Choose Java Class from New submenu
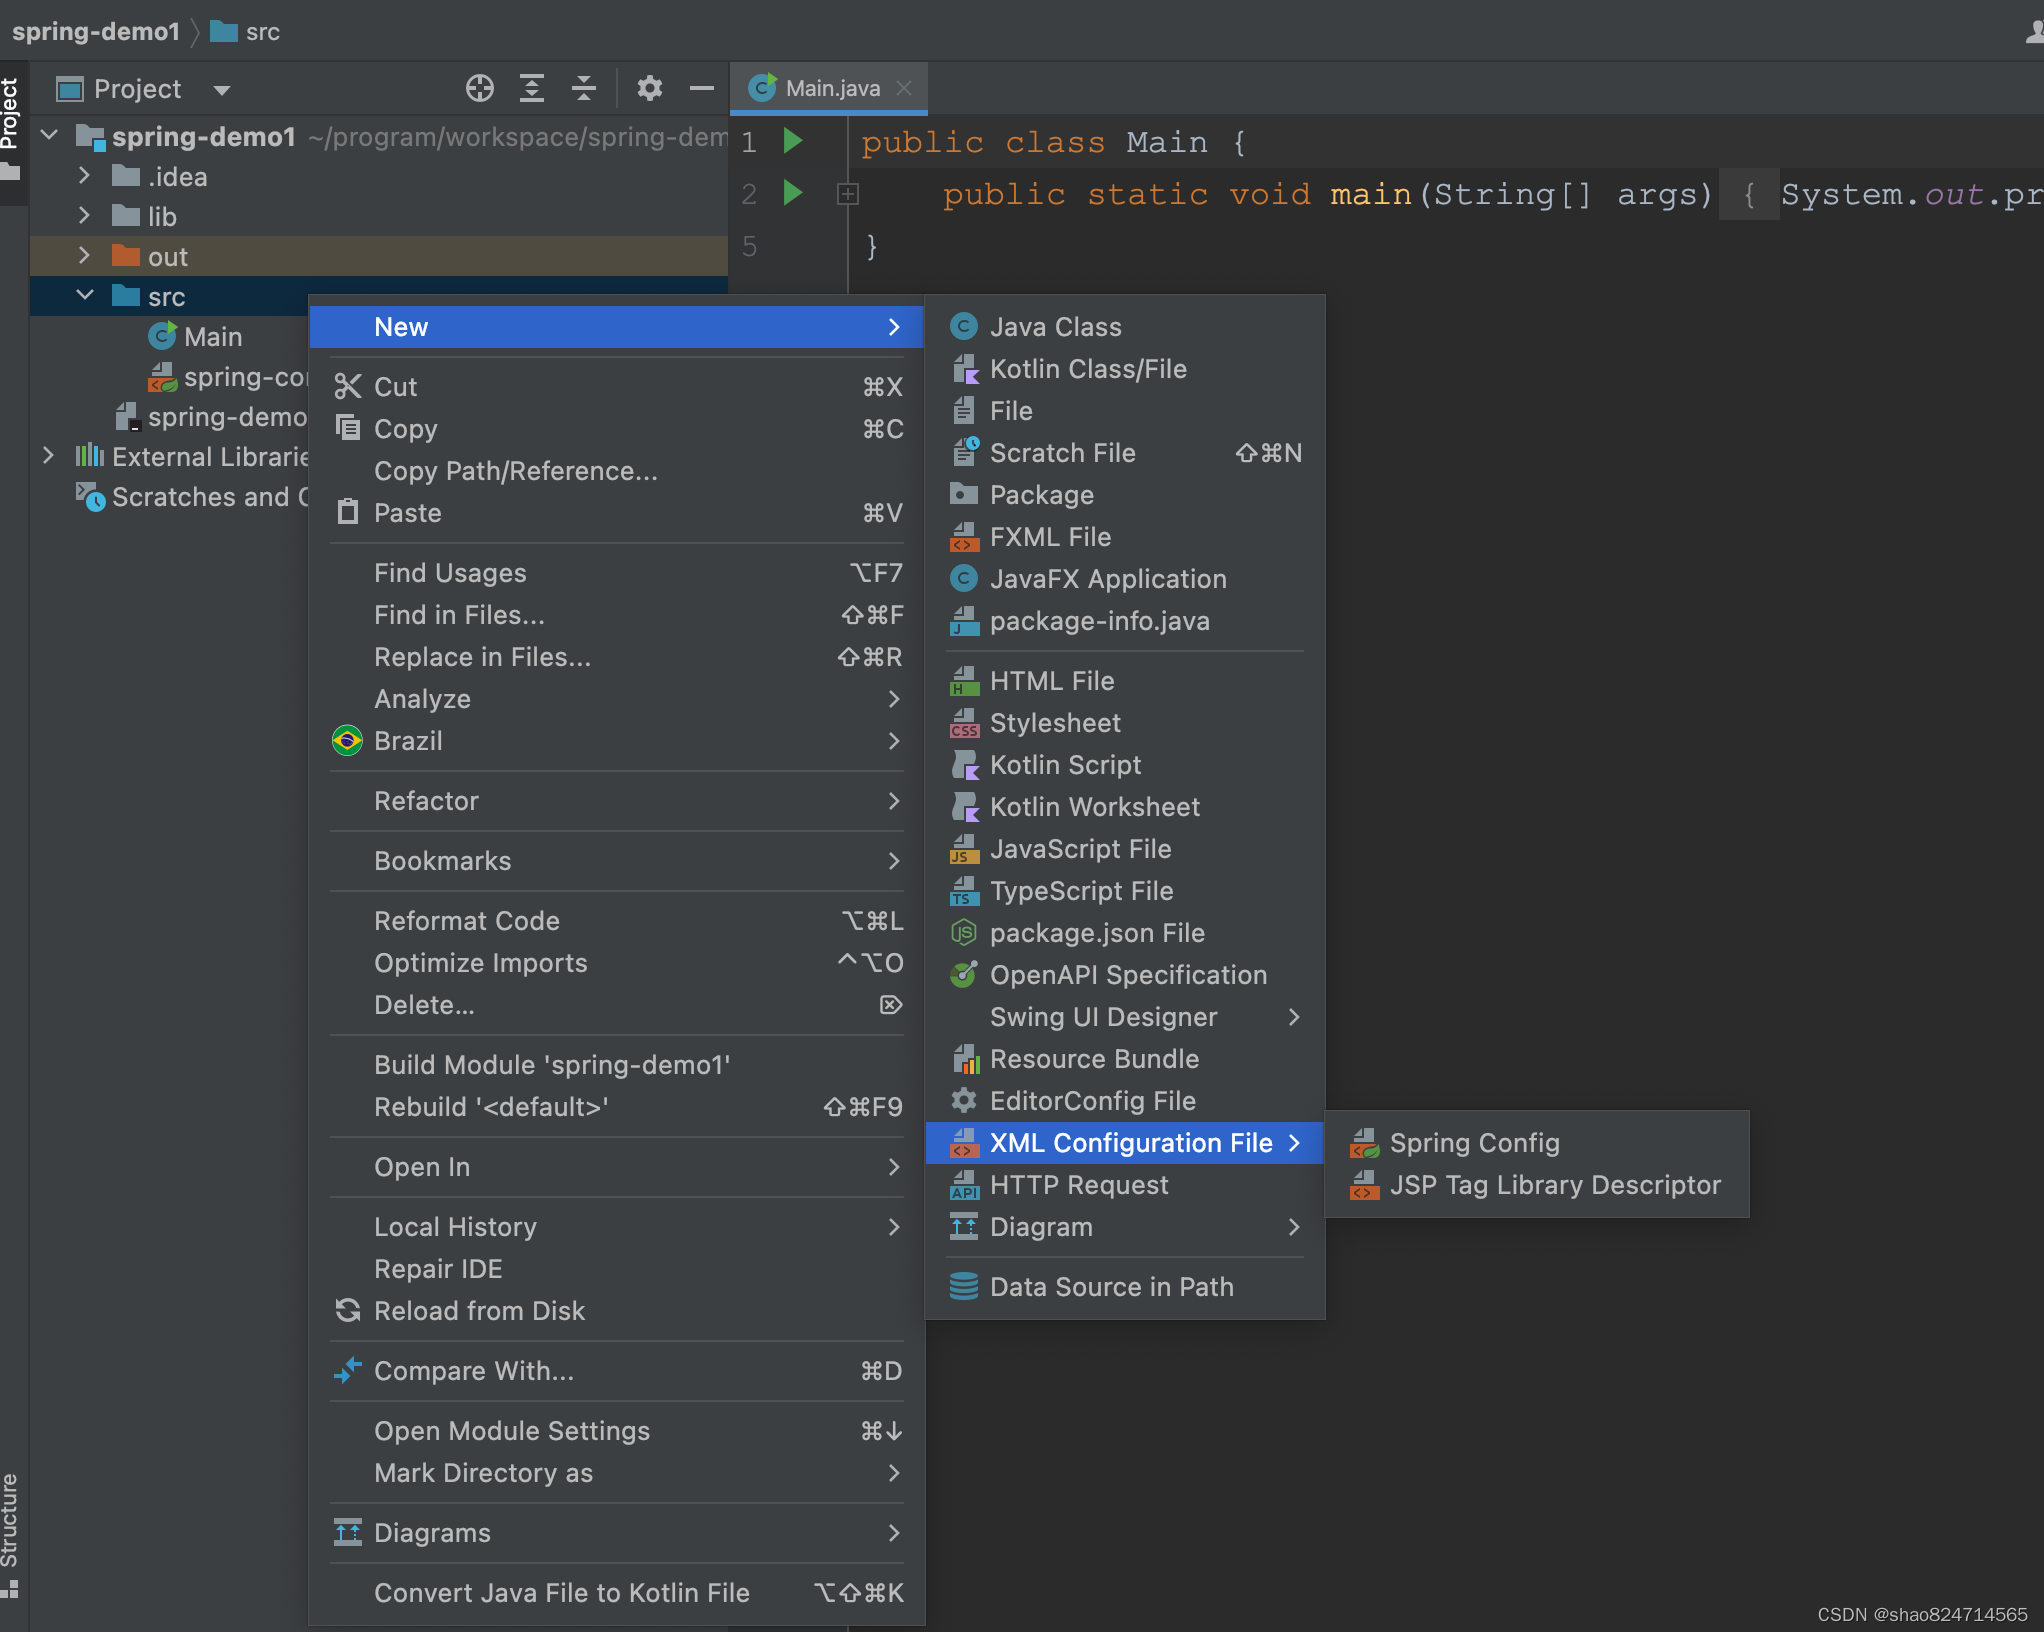2044x1632 pixels. tap(1125, 327)
